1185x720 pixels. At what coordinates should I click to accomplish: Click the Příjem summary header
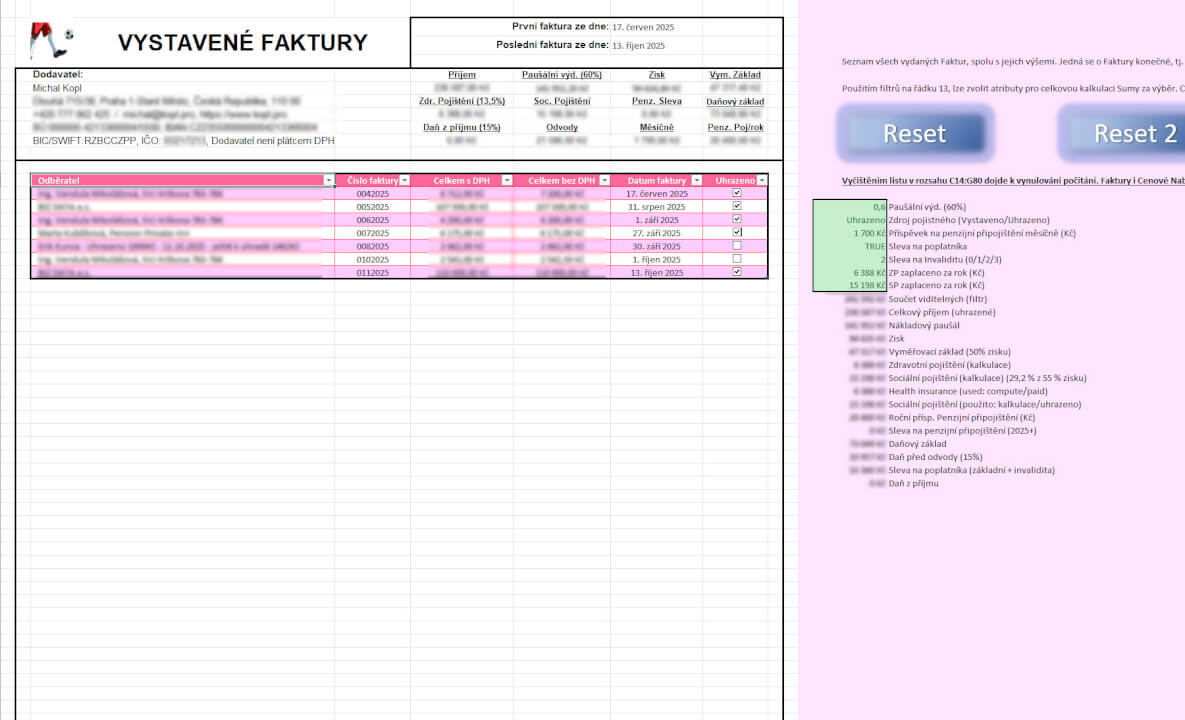coord(462,75)
